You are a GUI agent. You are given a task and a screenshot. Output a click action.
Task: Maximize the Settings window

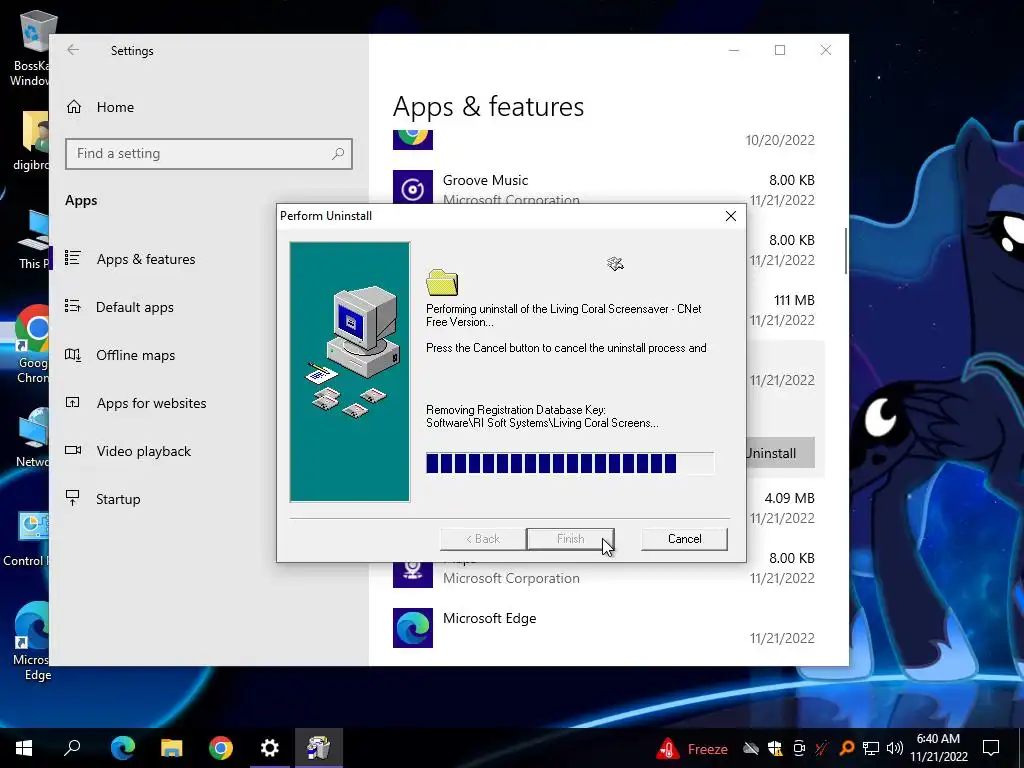780,50
